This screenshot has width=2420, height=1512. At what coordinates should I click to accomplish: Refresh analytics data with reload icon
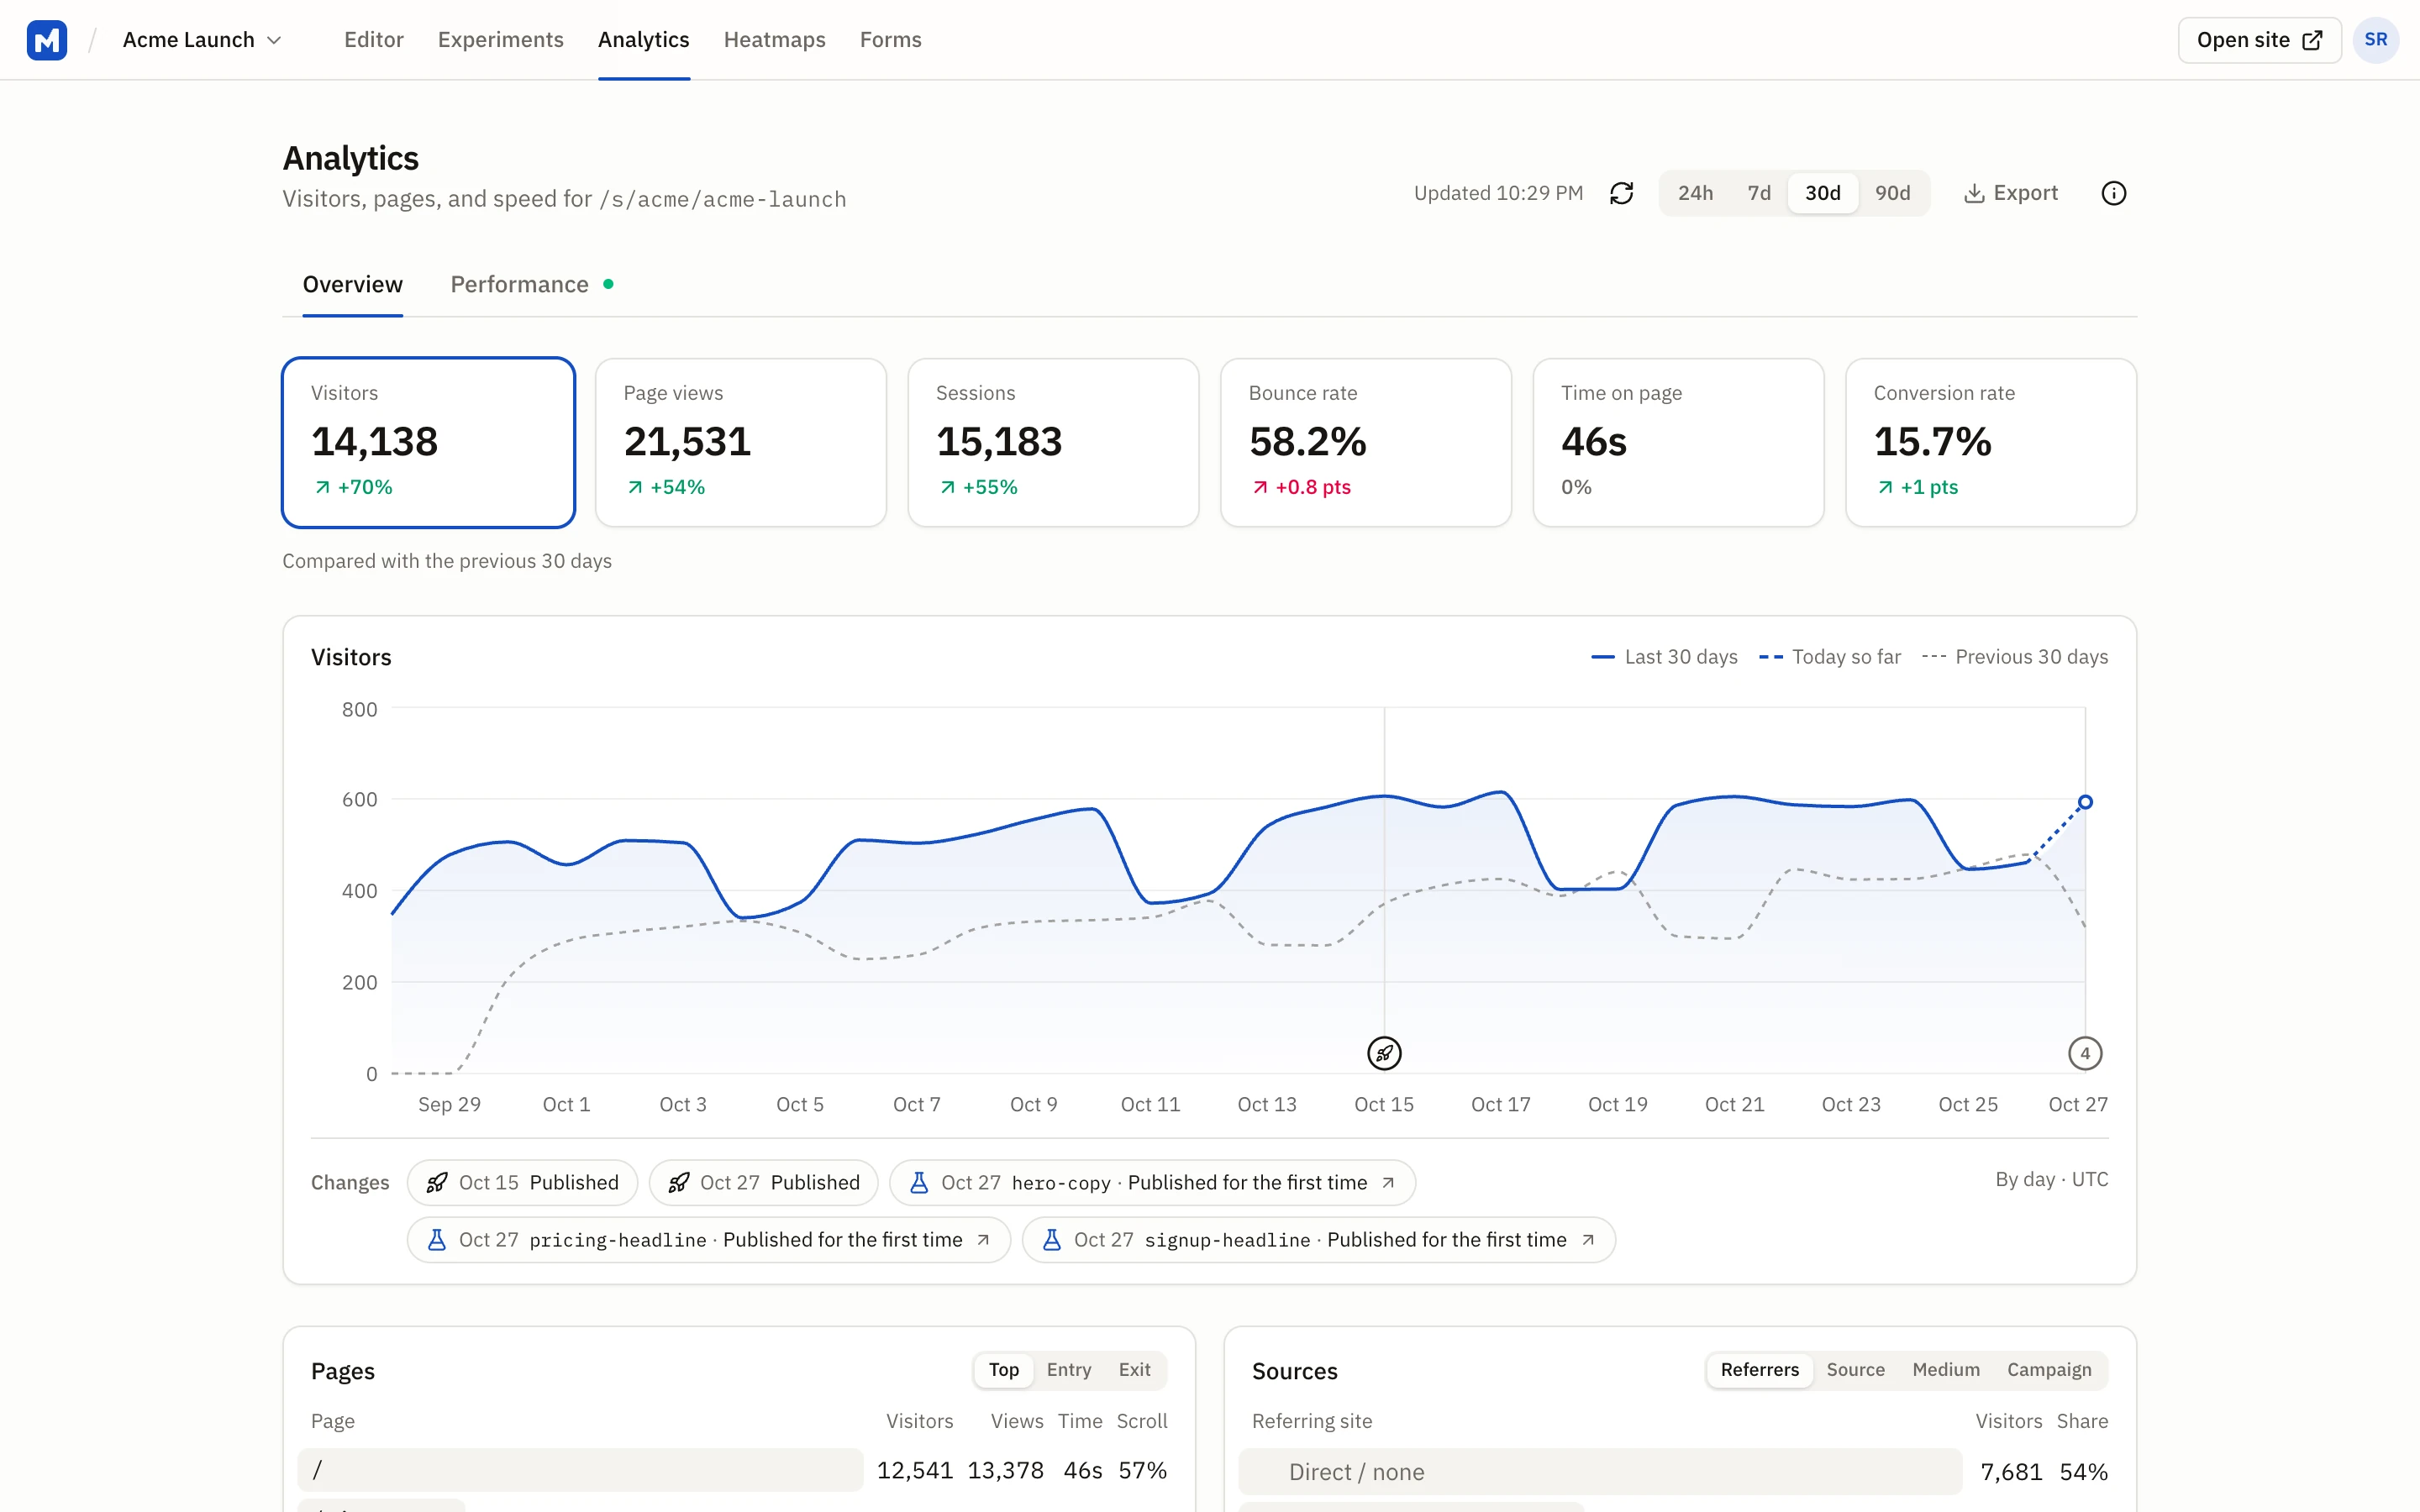point(1621,193)
